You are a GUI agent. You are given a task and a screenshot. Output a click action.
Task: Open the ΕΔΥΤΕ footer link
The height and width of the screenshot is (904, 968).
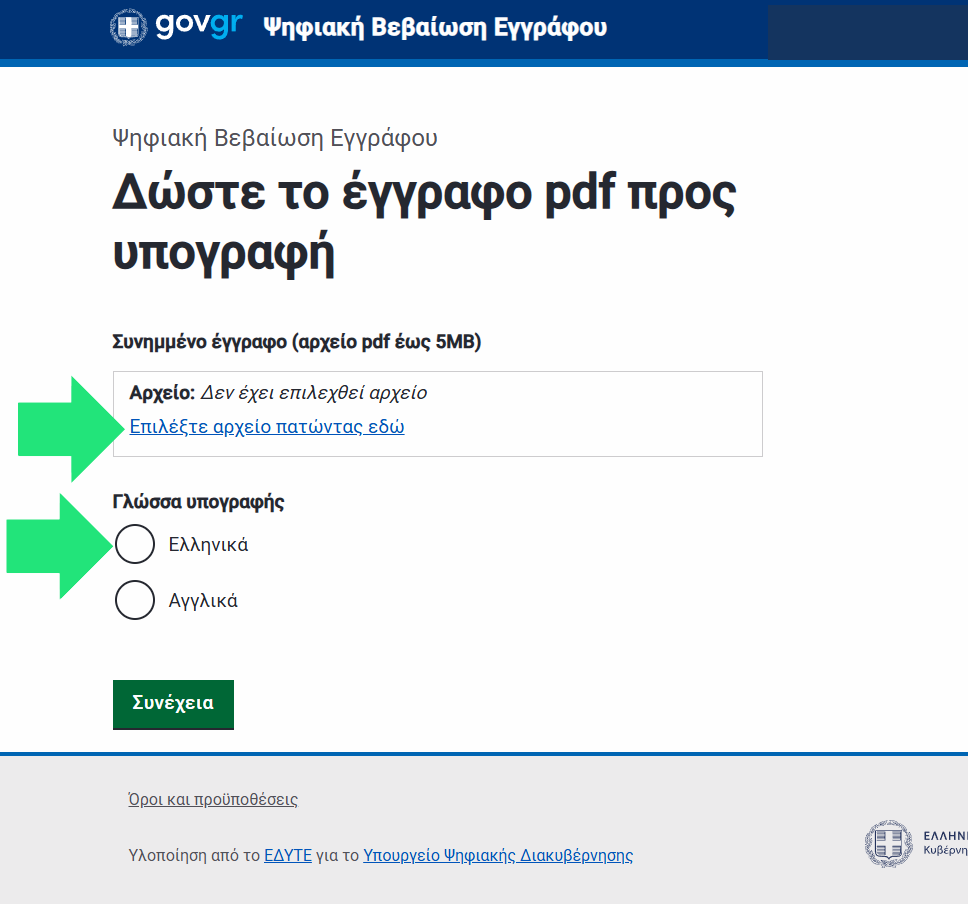click(288, 855)
